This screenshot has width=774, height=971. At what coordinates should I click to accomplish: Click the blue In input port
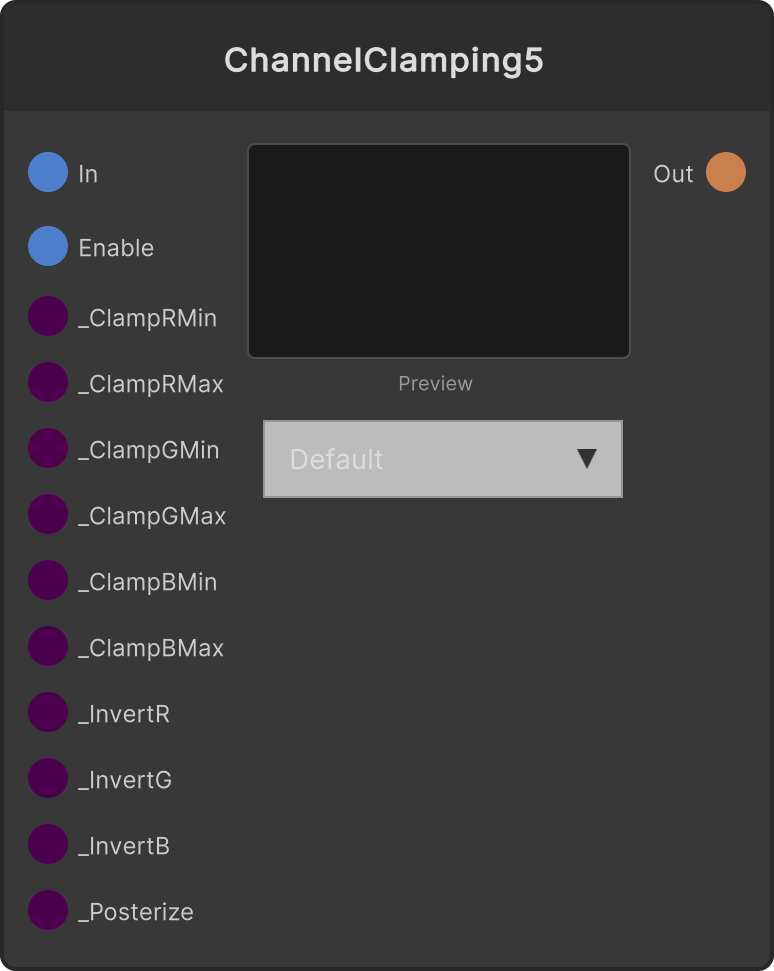[48, 172]
